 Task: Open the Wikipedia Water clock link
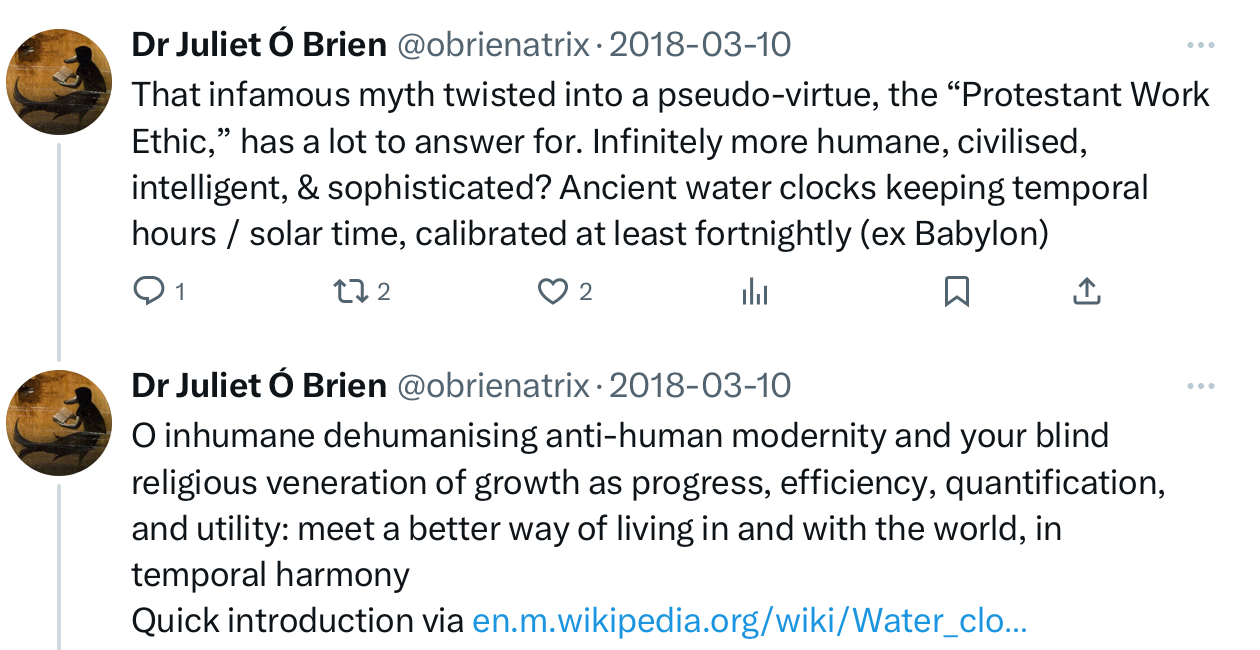749,621
